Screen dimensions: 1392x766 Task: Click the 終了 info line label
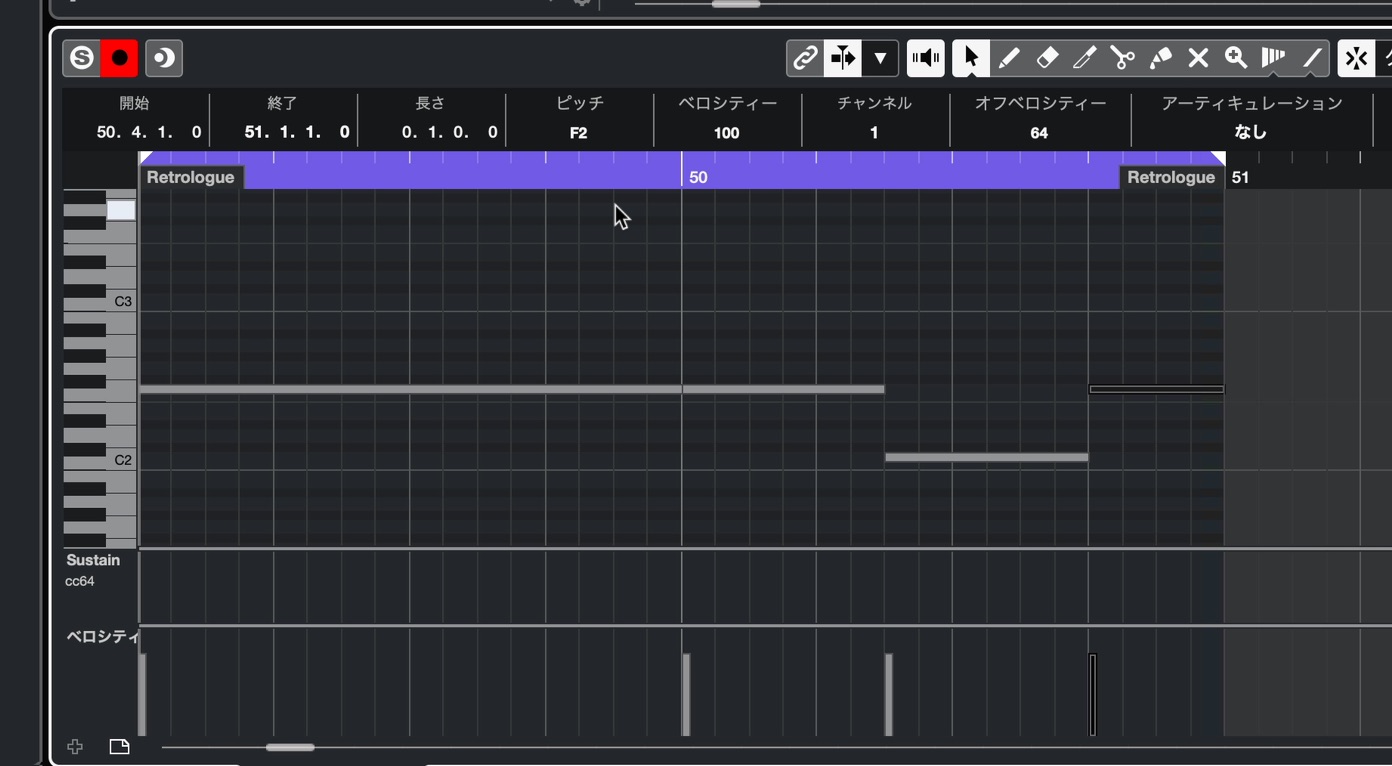click(x=283, y=103)
